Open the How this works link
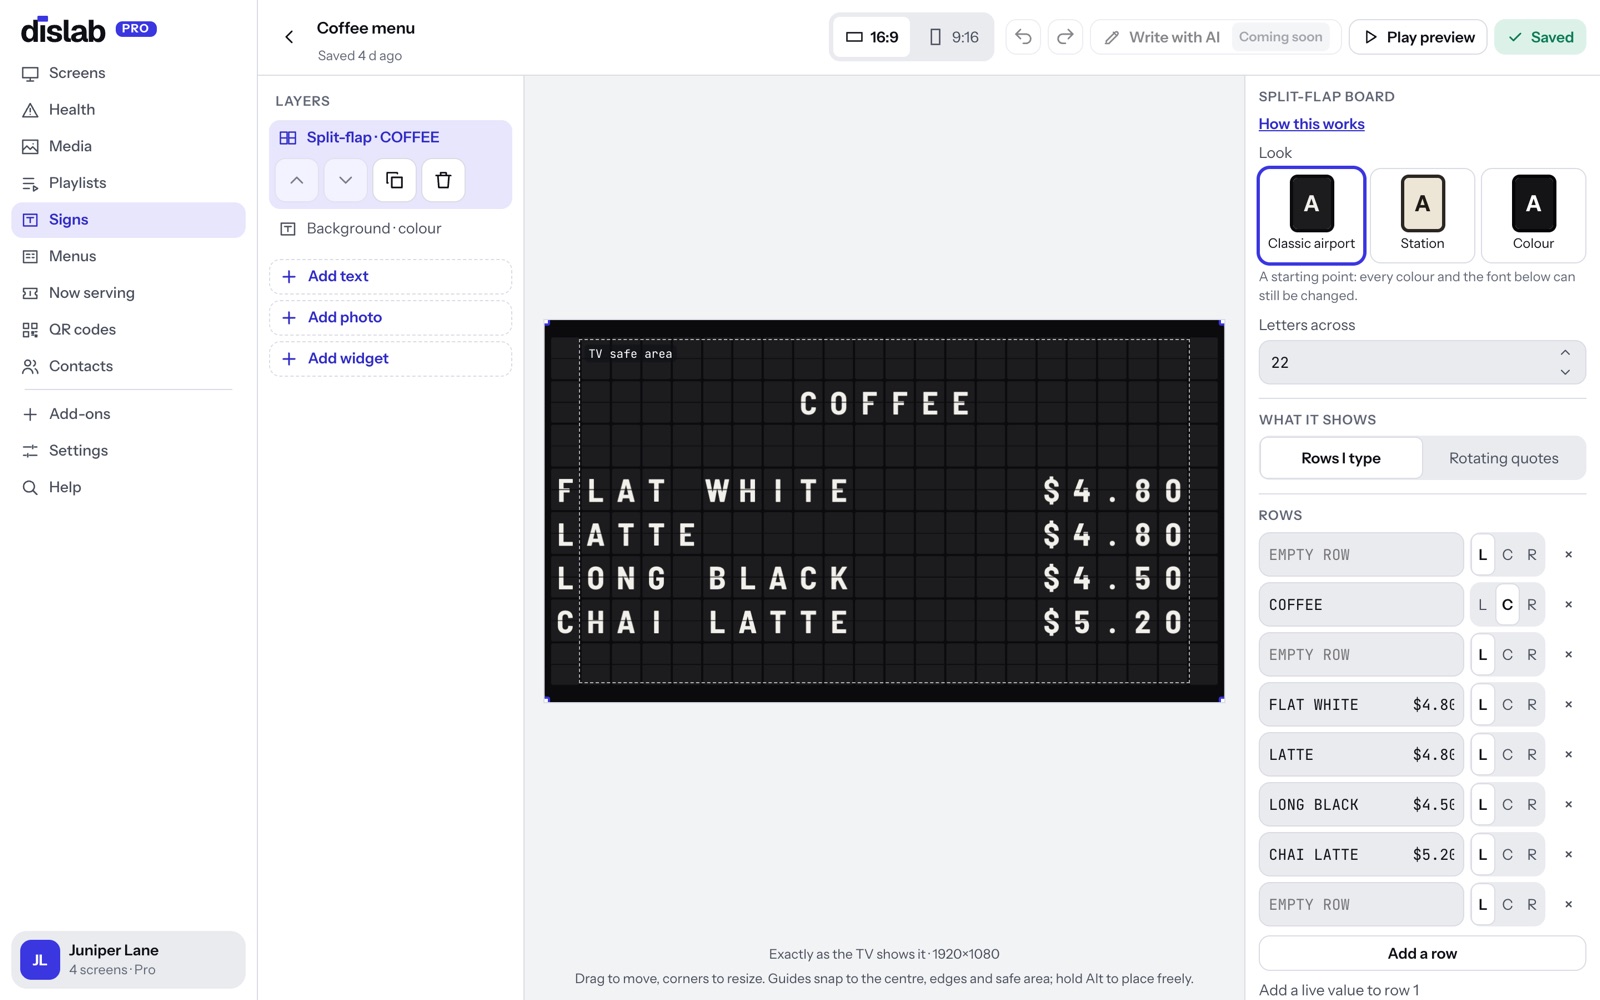 tap(1311, 124)
